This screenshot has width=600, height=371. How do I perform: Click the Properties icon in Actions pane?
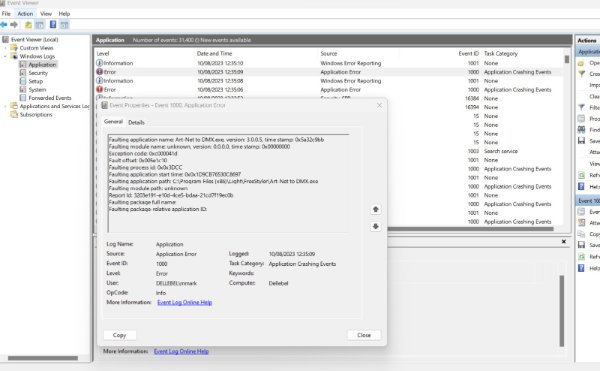click(581, 119)
